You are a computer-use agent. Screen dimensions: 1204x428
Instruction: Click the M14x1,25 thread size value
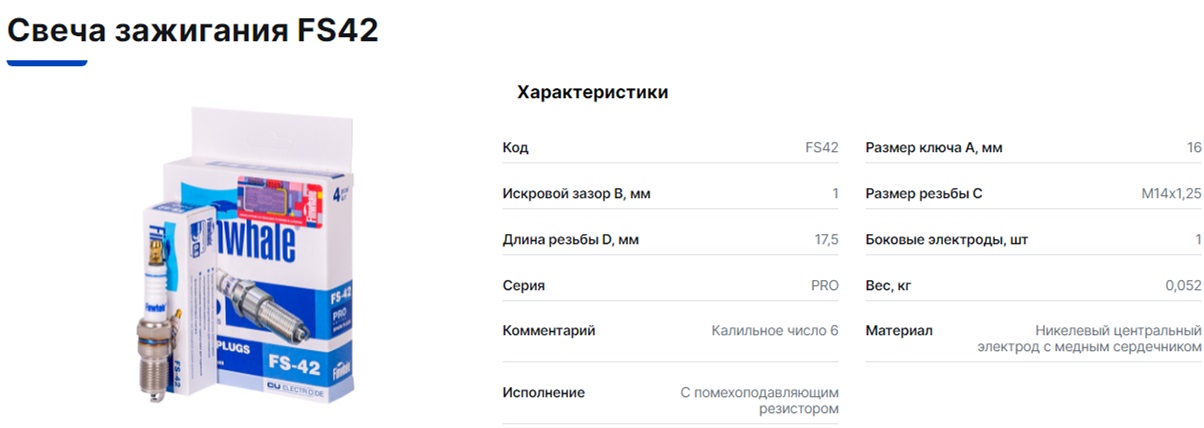click(x=1171, y=194)
